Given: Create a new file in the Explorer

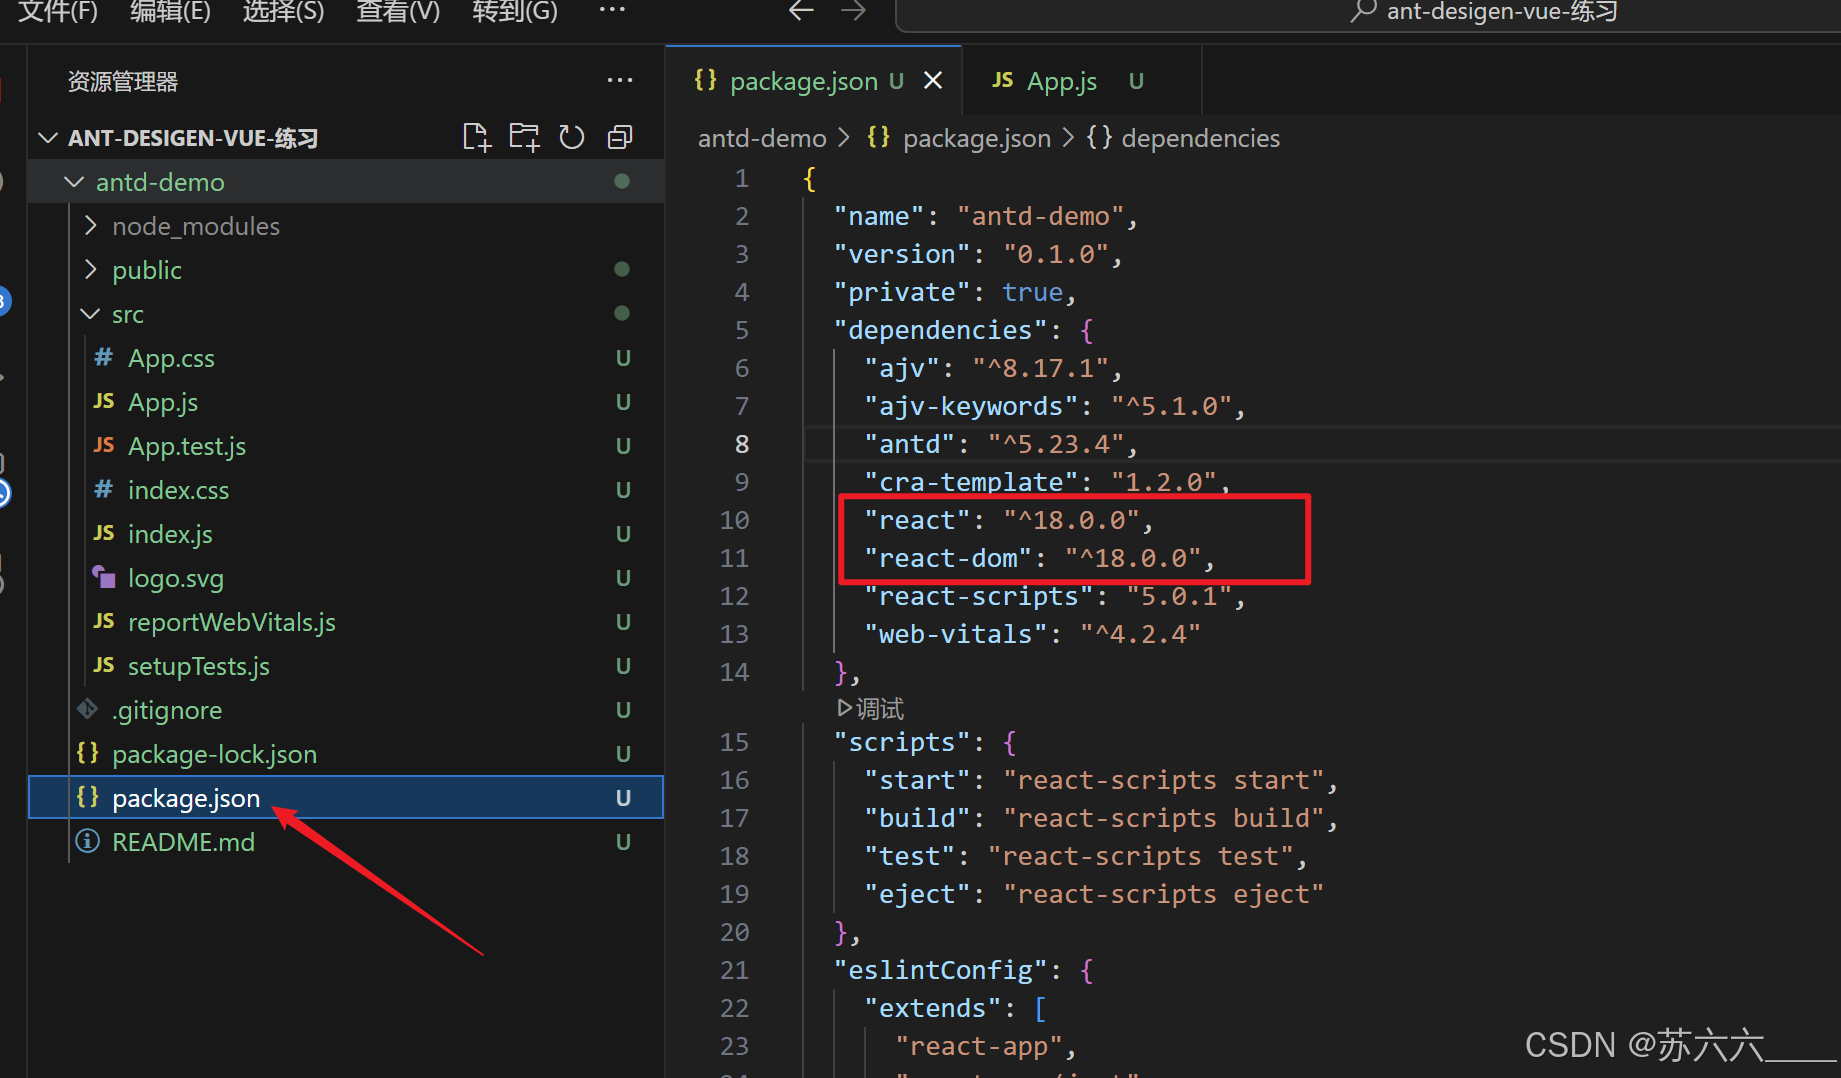Looking at the screenshot, I should [x=477, y=137].
